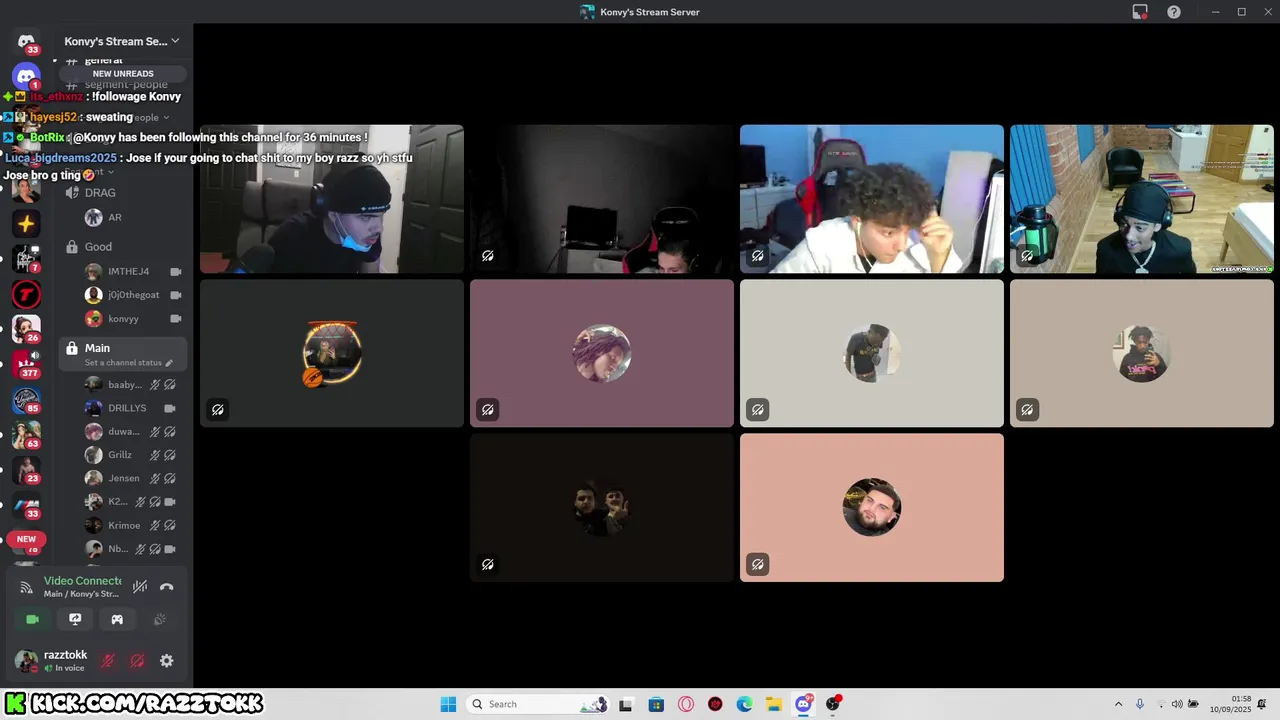Select top-left webcam tile with beanie

[x=332, y=199]
